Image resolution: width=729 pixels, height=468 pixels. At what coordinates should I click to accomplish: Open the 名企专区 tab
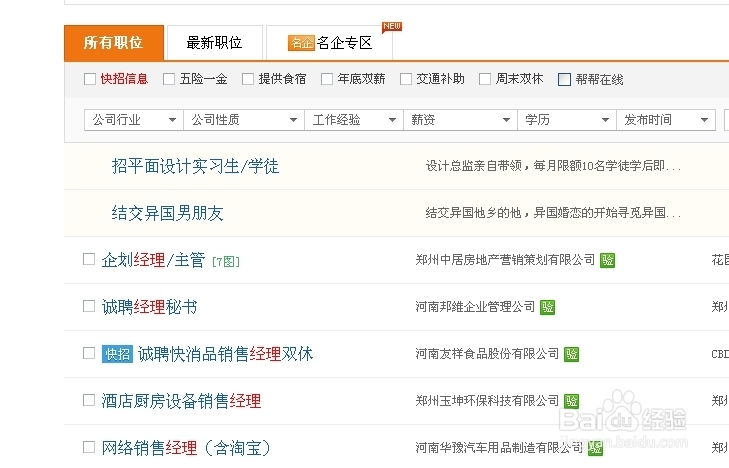point(330,43)
